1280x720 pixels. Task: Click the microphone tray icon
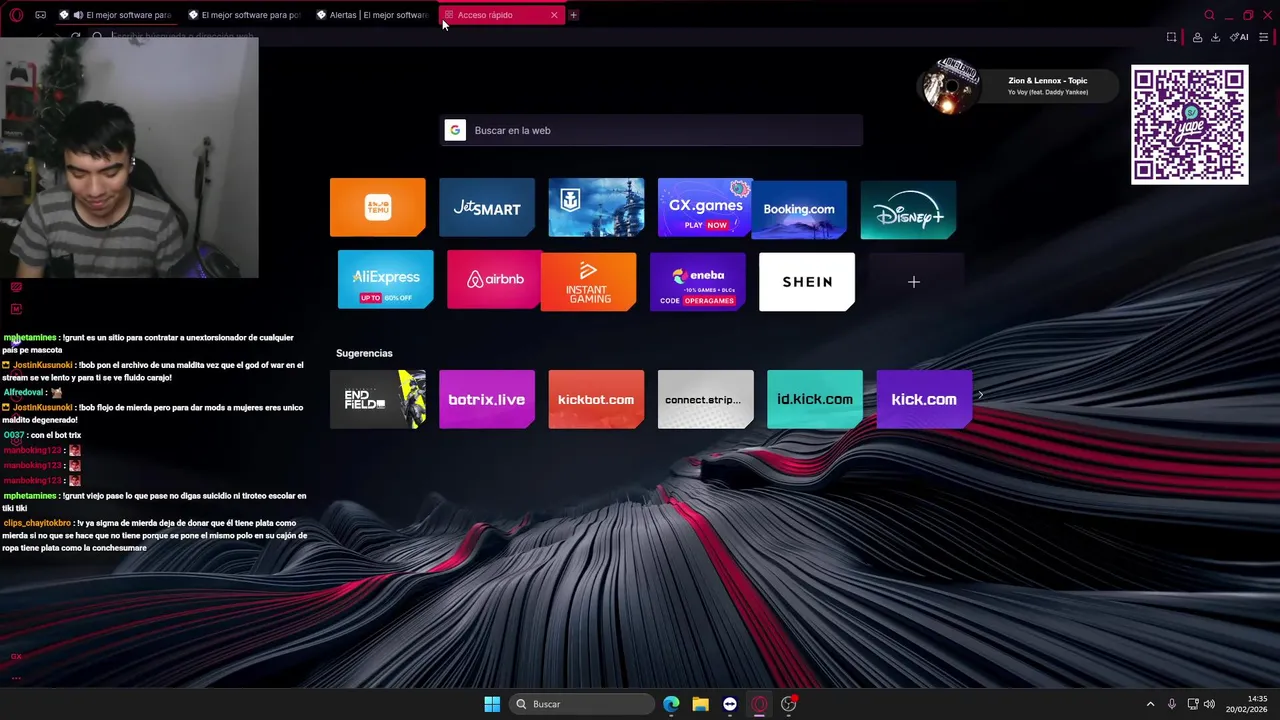tap(1172, 704)
